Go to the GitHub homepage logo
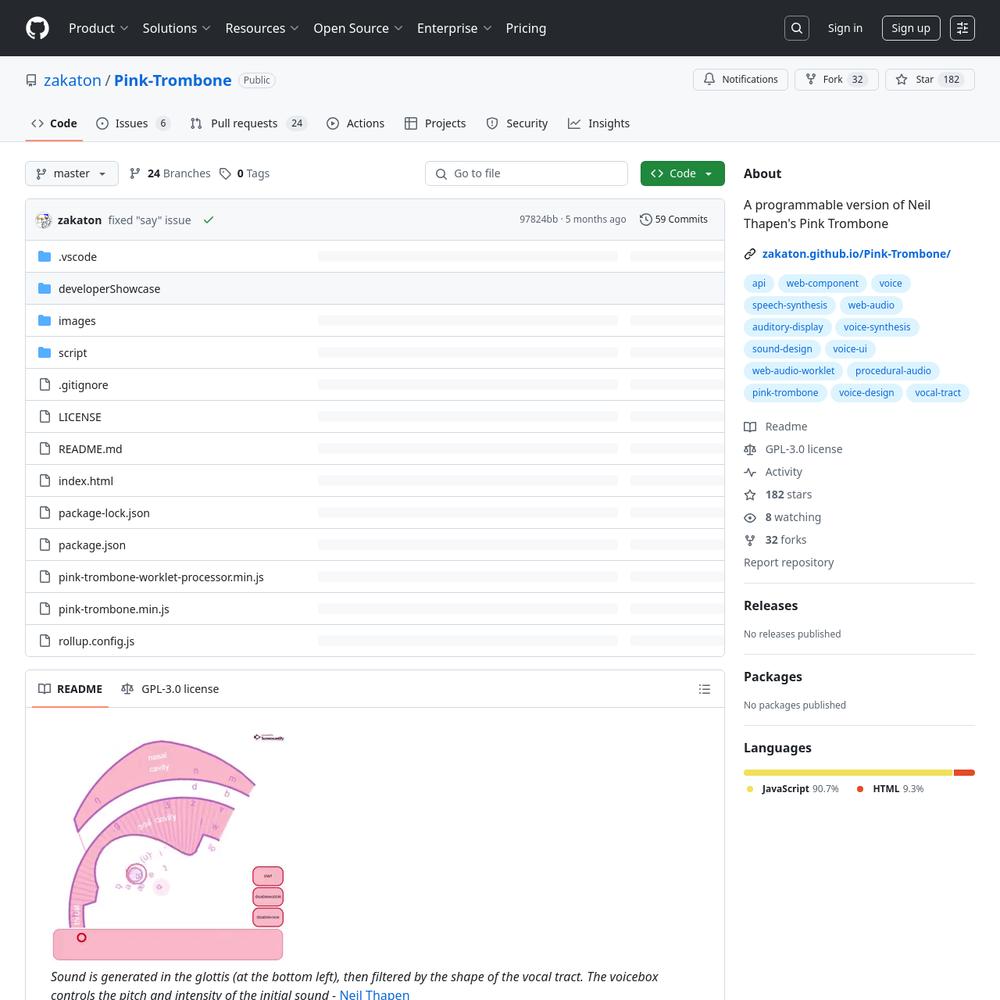Viewport: 1000px width, 1000px height. 38,28
